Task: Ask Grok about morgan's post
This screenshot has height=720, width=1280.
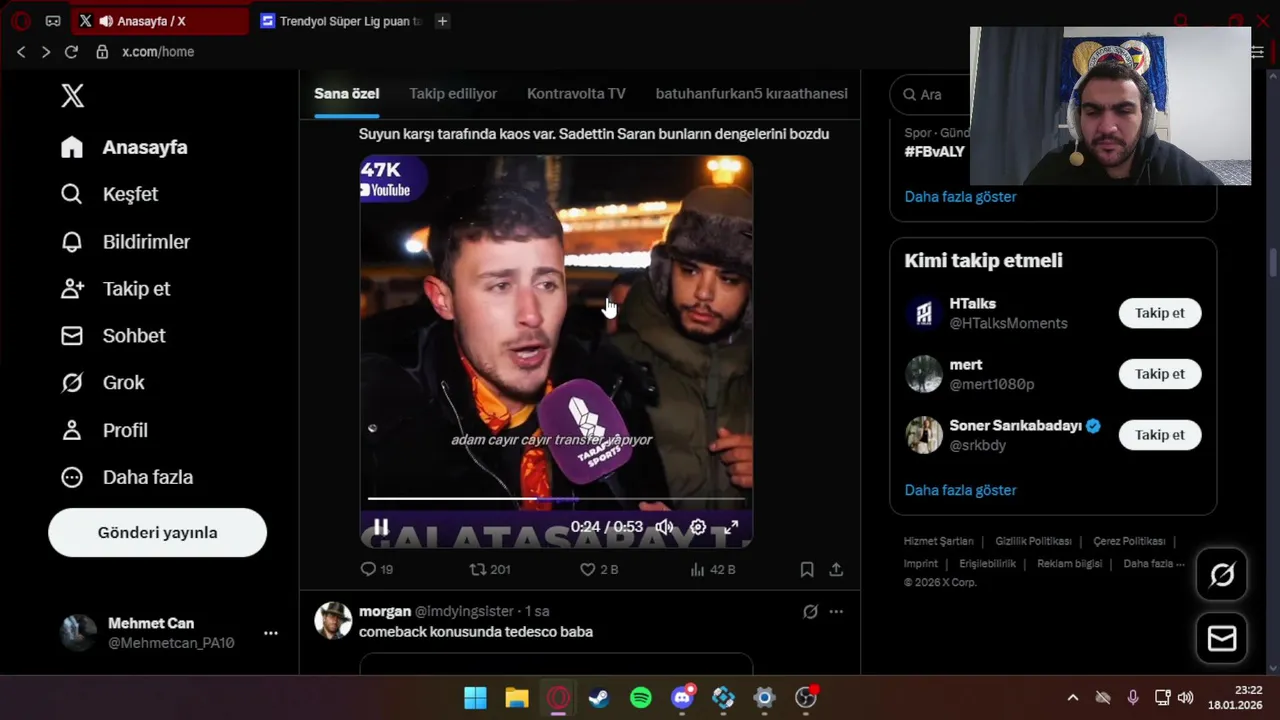Action: [810, 611]
